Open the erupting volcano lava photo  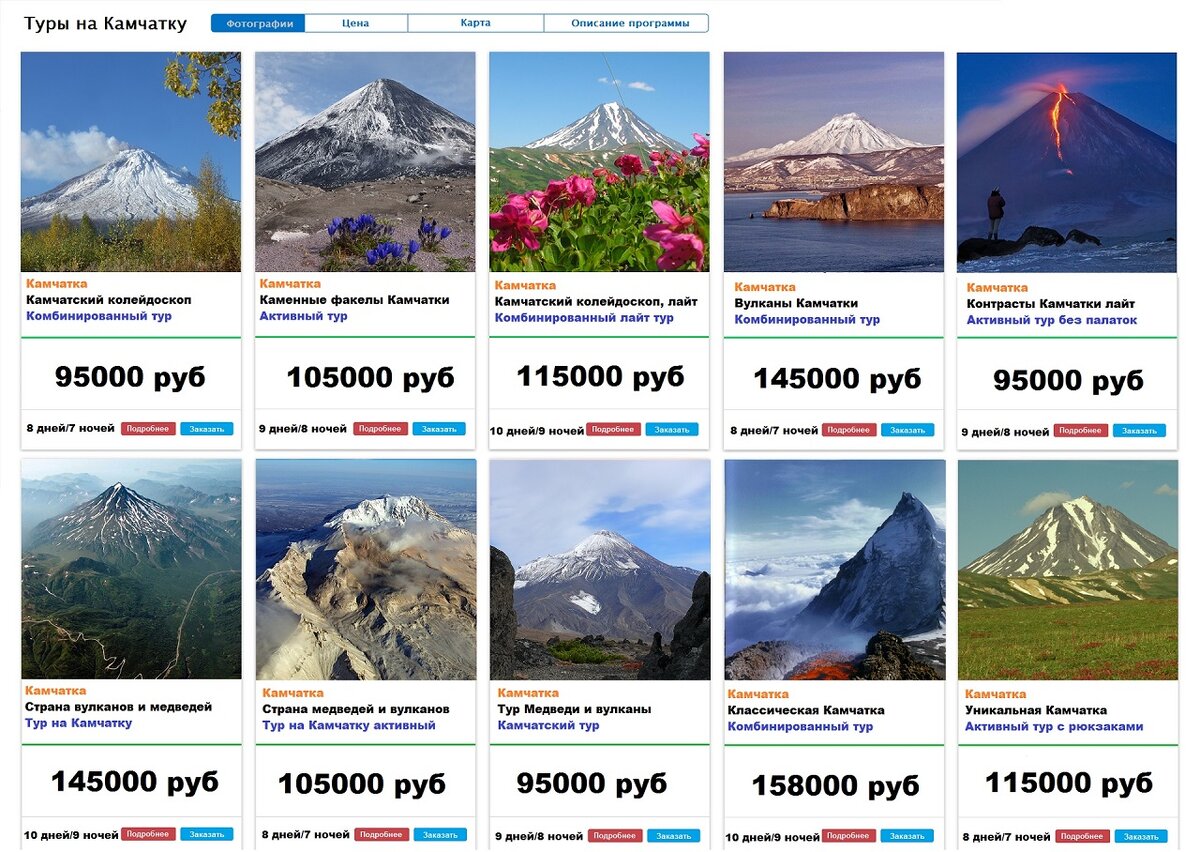coord(1067,162)
